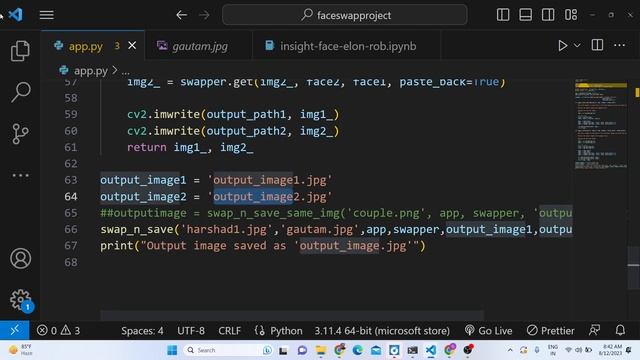Switch to VS Code taskbar icon
This screenshot has height=360, width=640.
[431, 350]
